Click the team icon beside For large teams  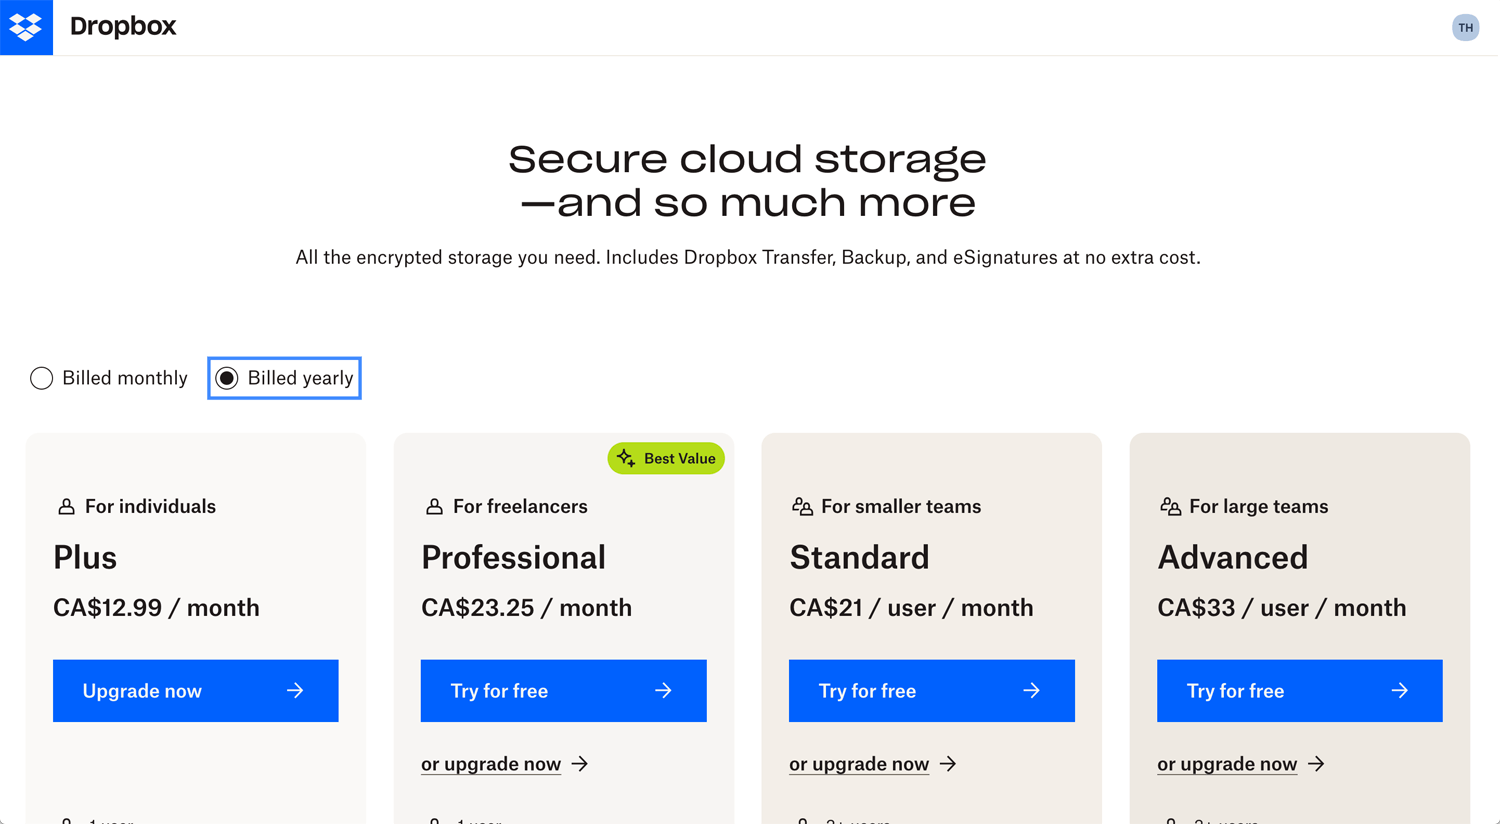1170,507
